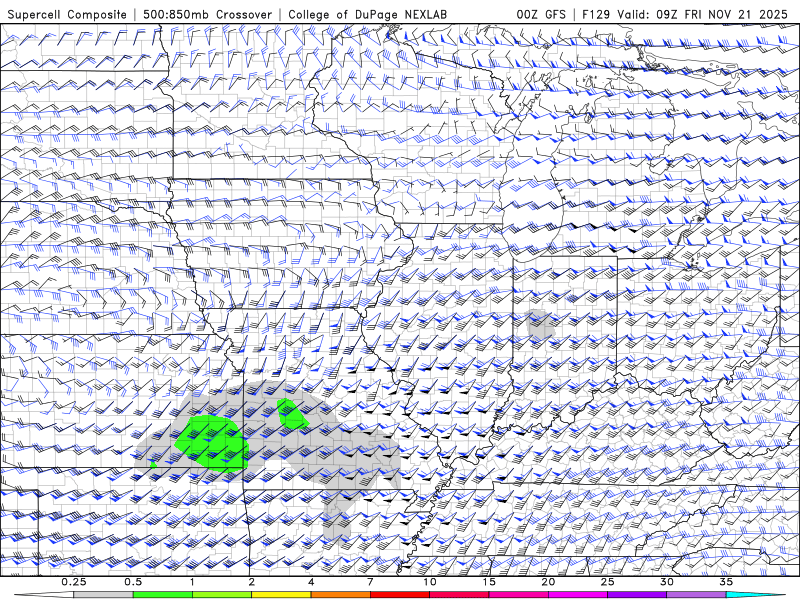Click the legend value 25
The image size is (800, 600).
pyautogui.click(x=607, y=582)
